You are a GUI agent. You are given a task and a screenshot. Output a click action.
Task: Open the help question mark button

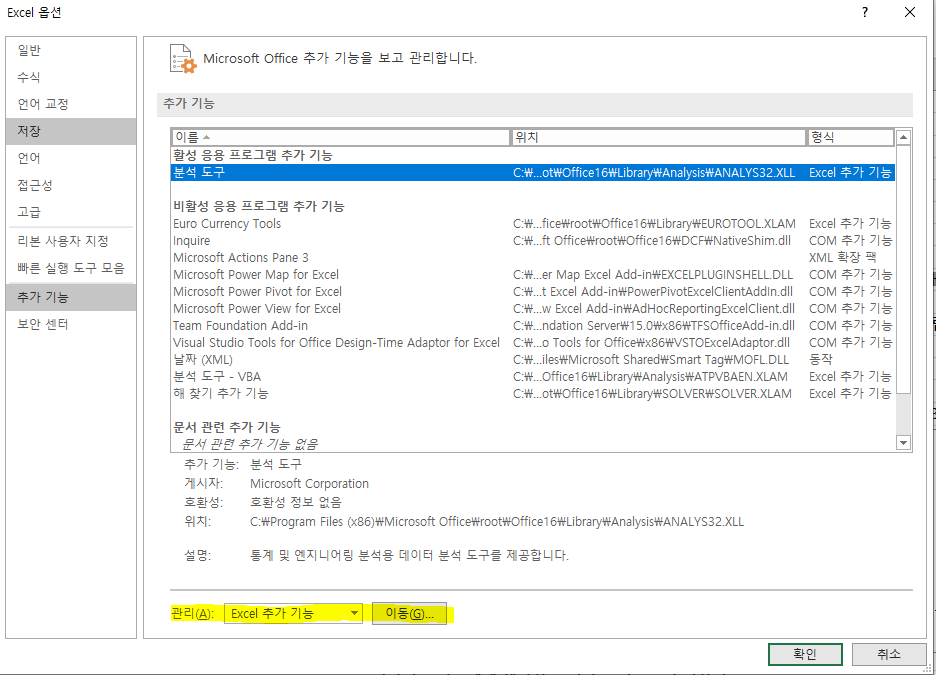click(x=865, y=13)
